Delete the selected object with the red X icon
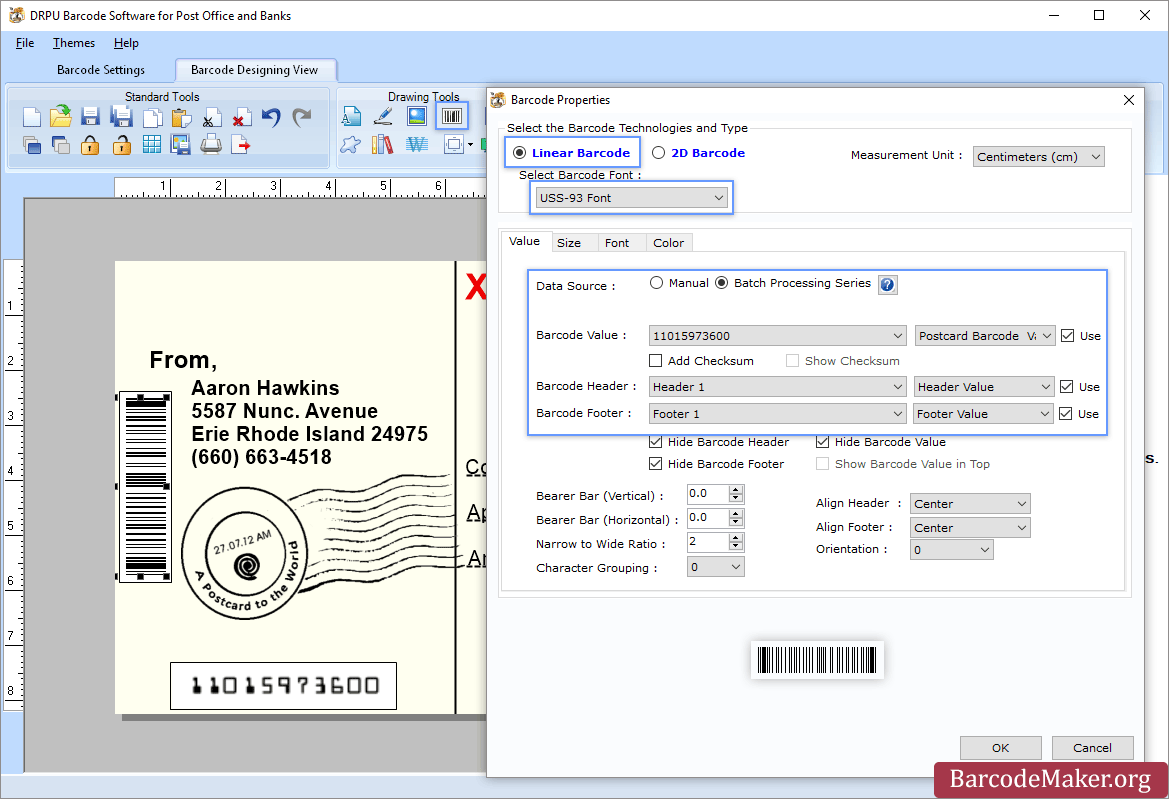Image resolution: width=1169 pixels, height=799 pixels. 241,118
